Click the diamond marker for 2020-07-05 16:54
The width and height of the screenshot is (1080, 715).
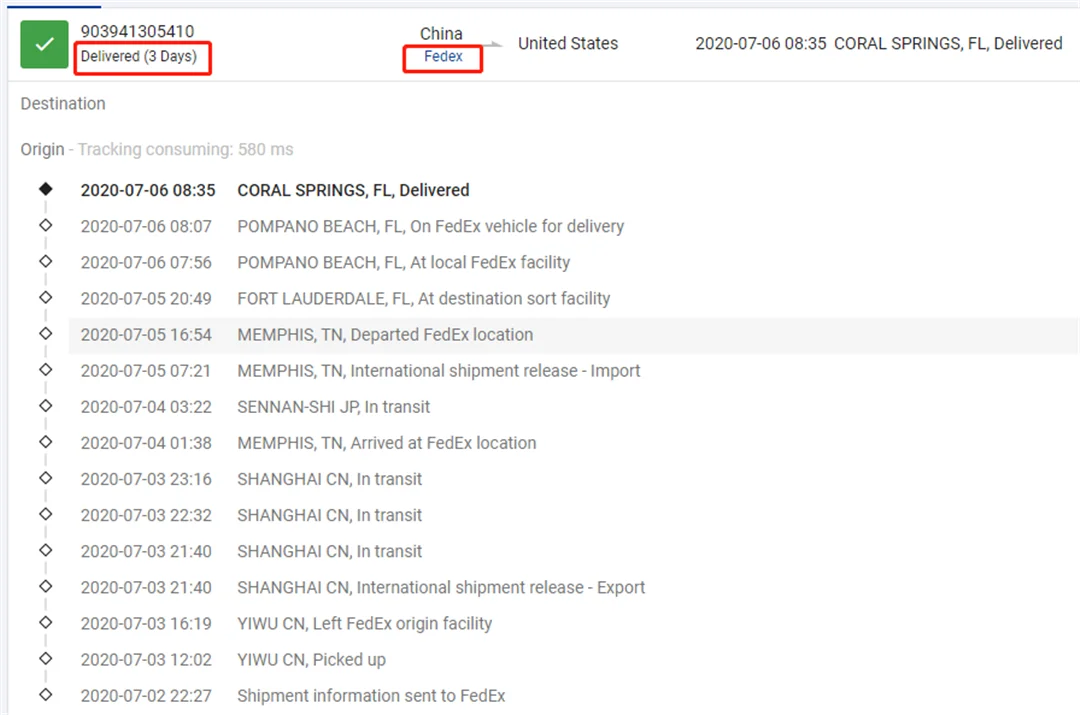click(x=45, y=333)
